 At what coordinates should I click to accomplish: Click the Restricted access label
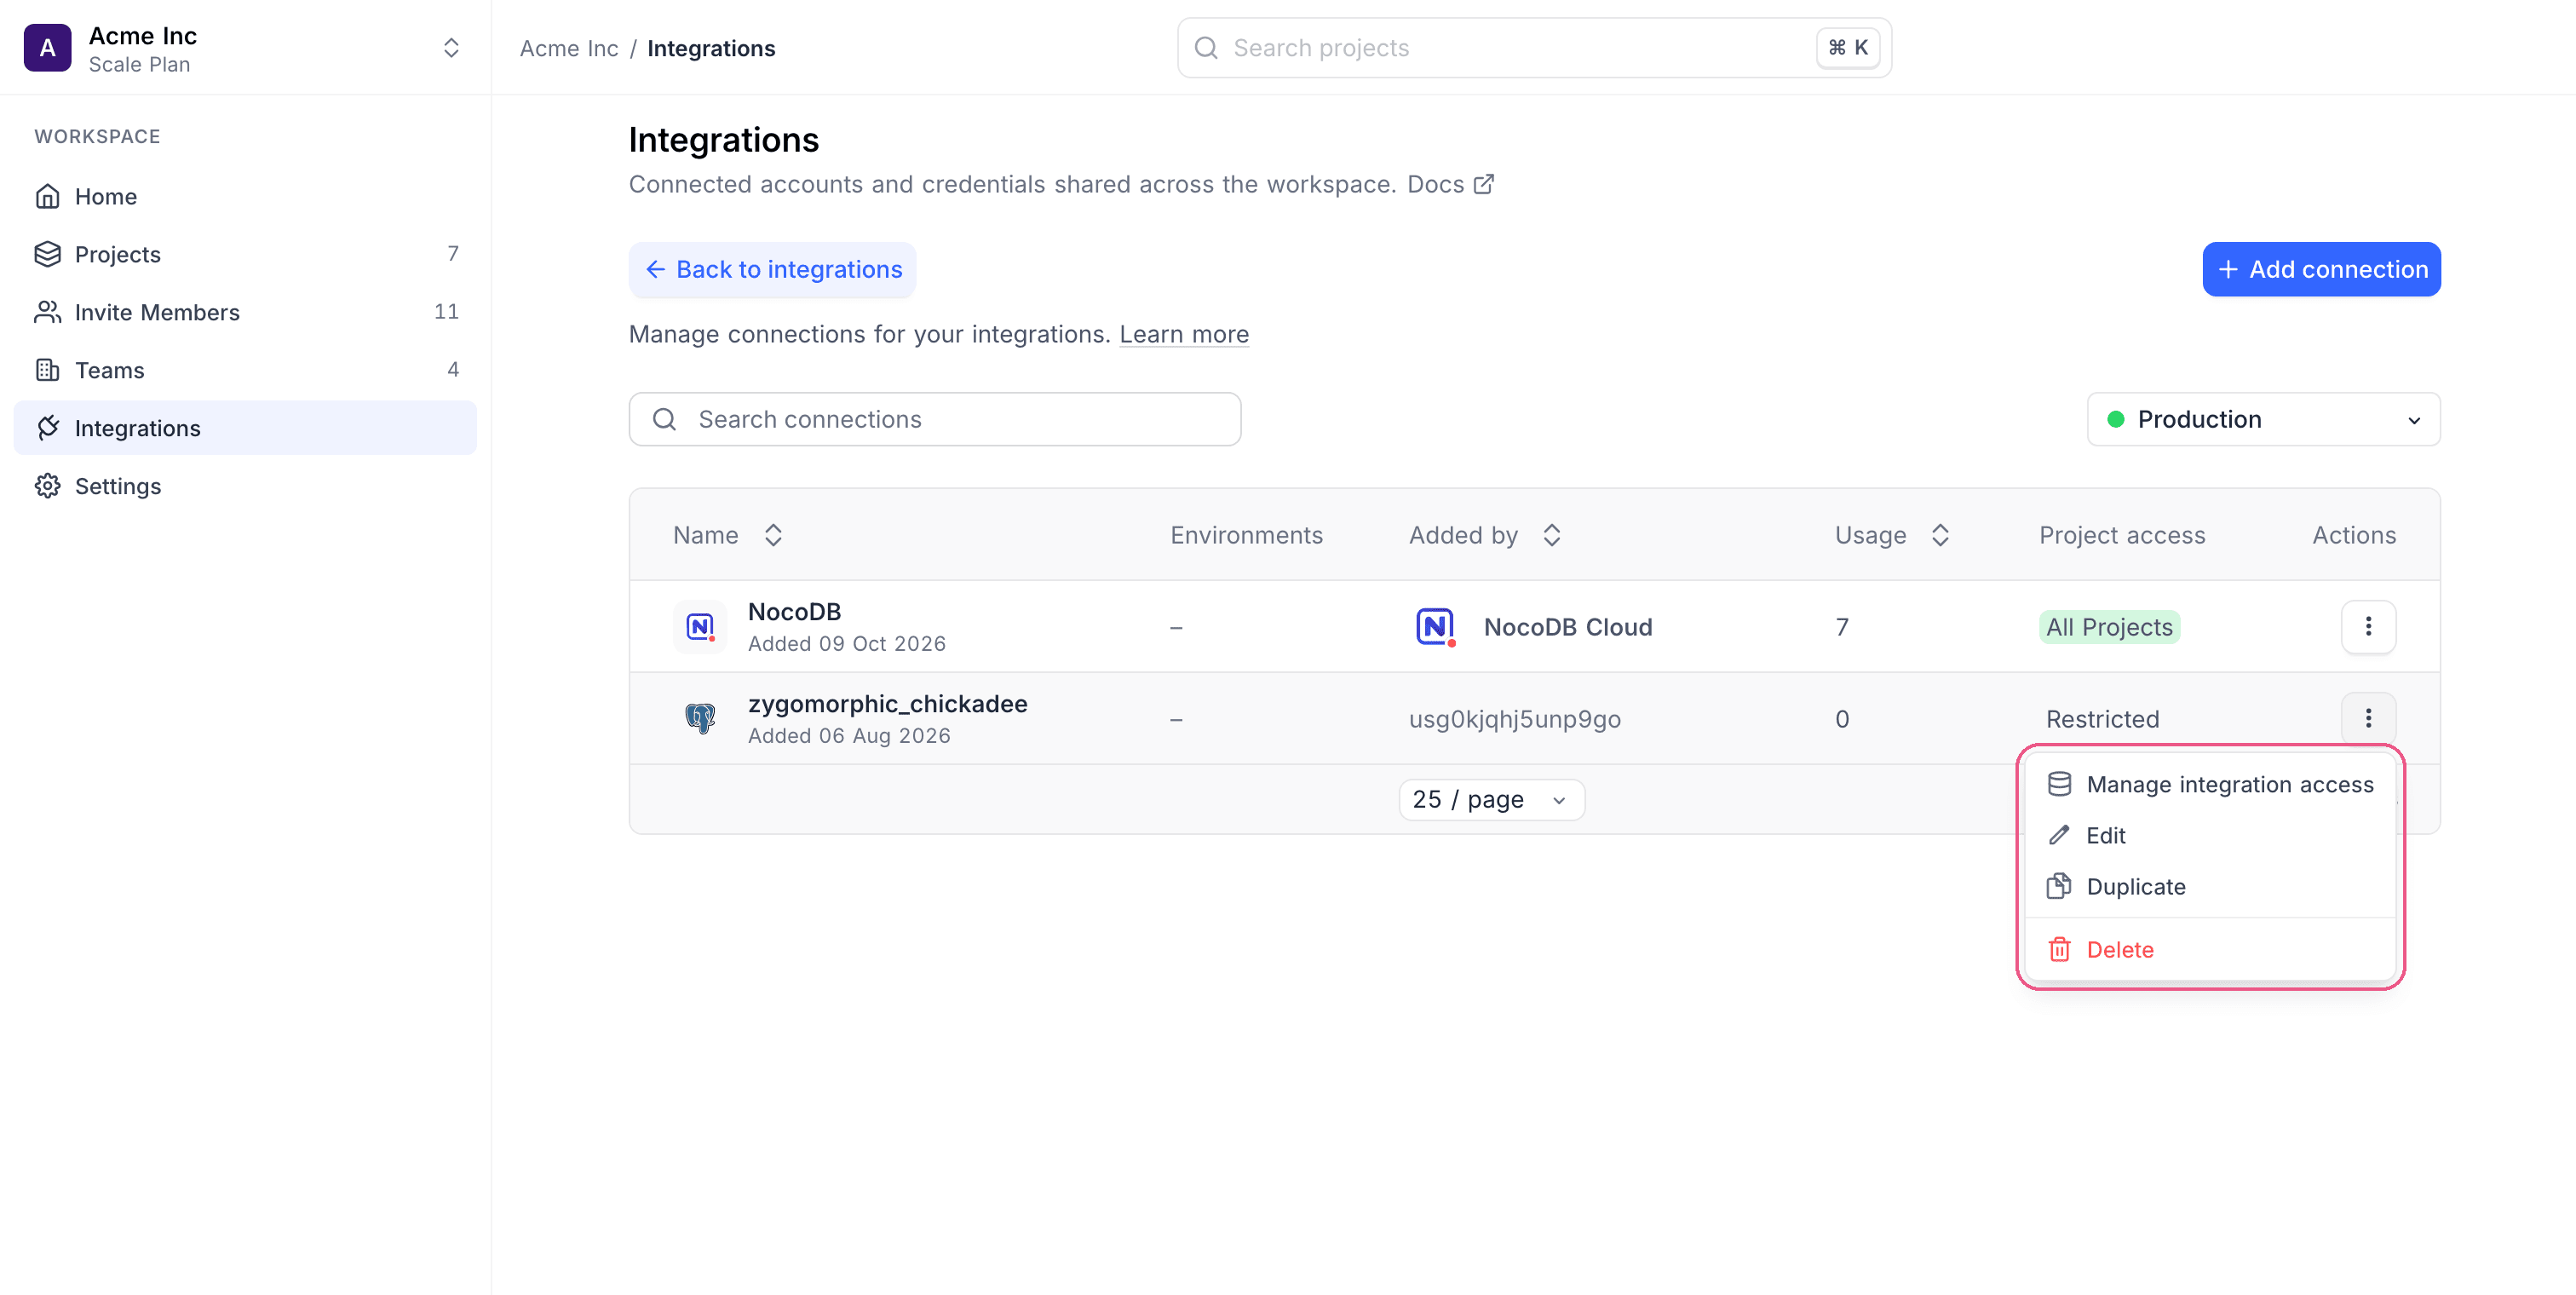2102,719
